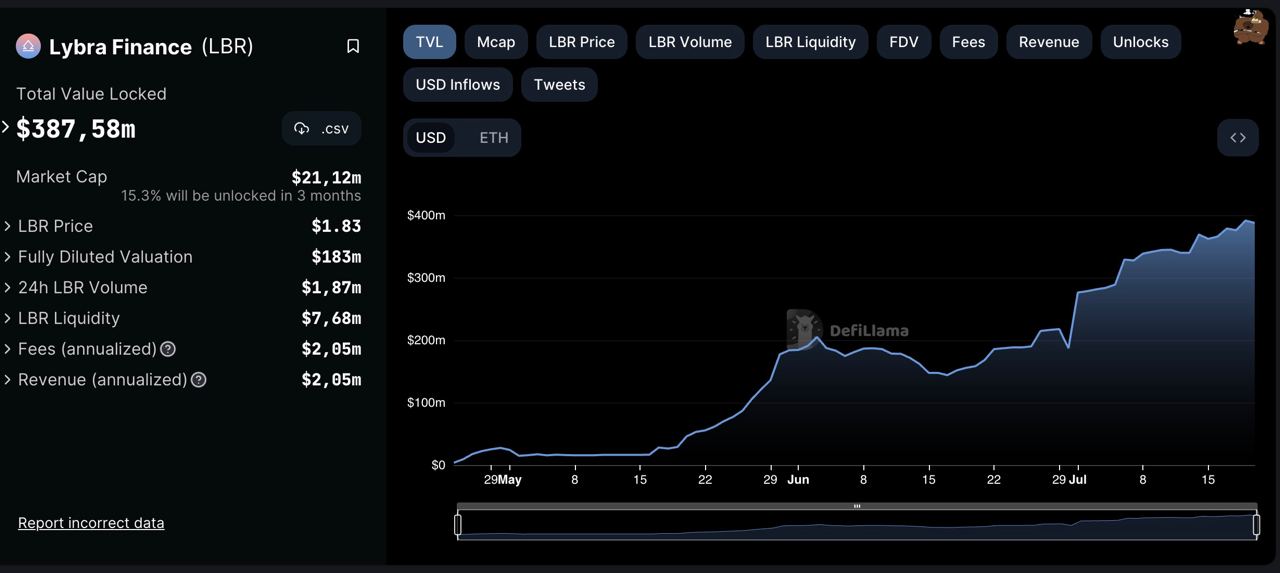Click the user avatar in the top corner

(x=1250, y=27)
